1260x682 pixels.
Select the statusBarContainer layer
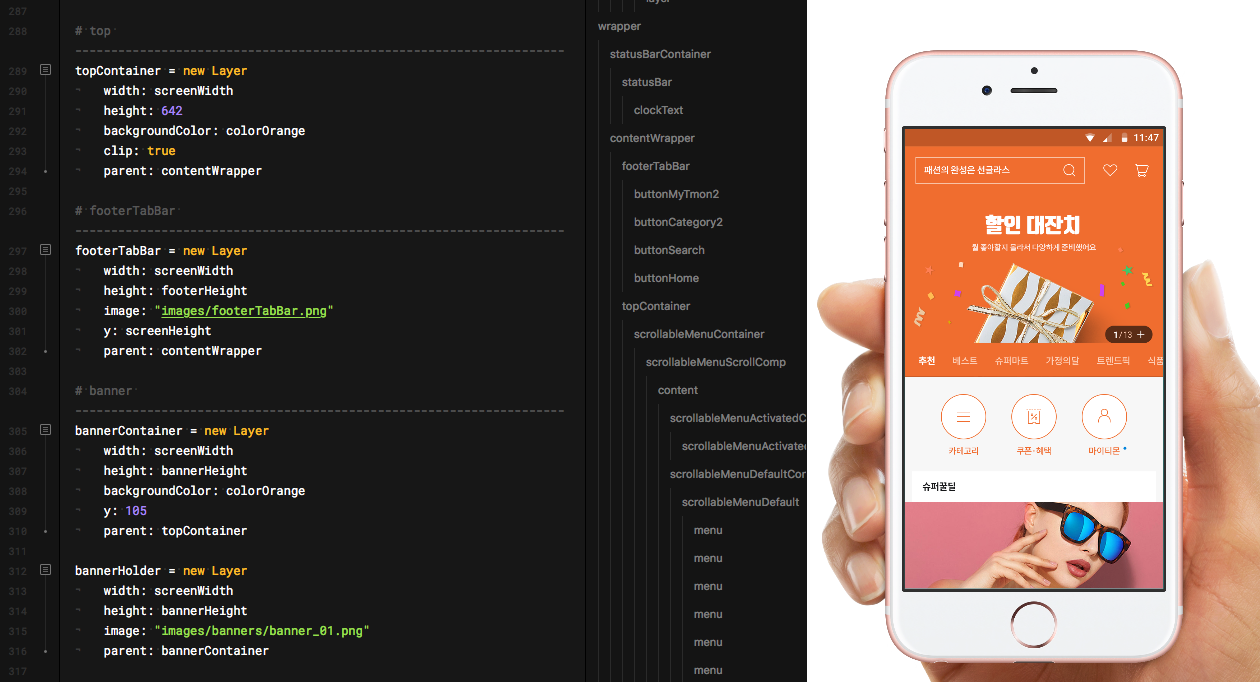660,54
